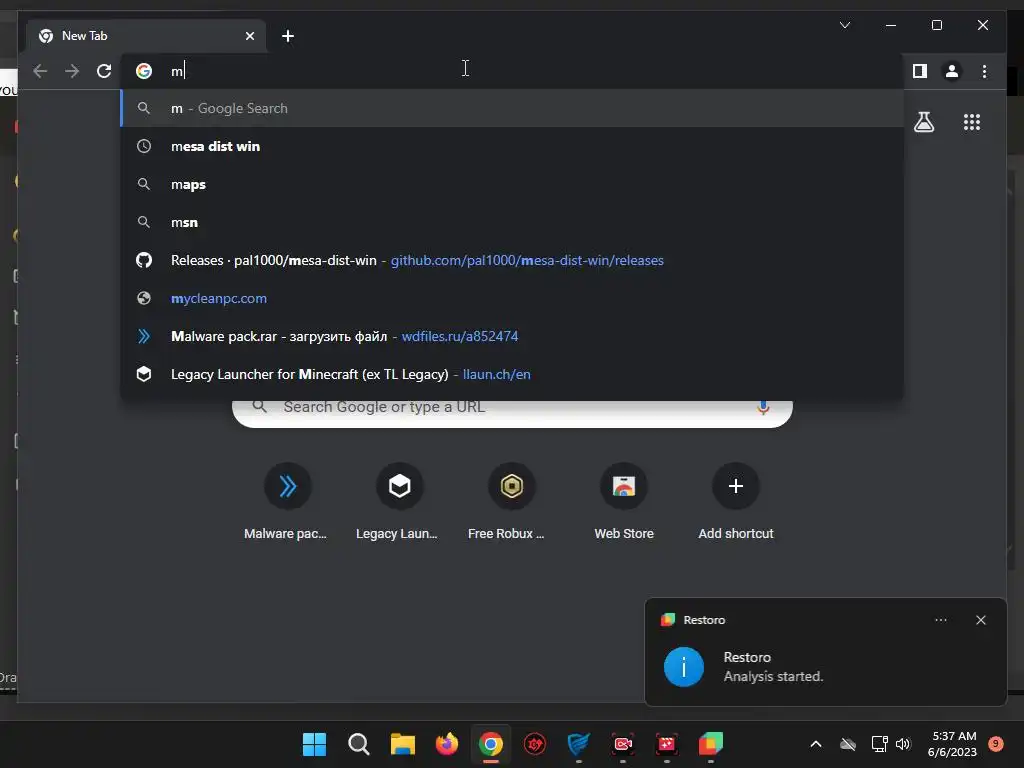Click the Add shortcut button
Screen dimensions: 1024x768
coord(736,502)
